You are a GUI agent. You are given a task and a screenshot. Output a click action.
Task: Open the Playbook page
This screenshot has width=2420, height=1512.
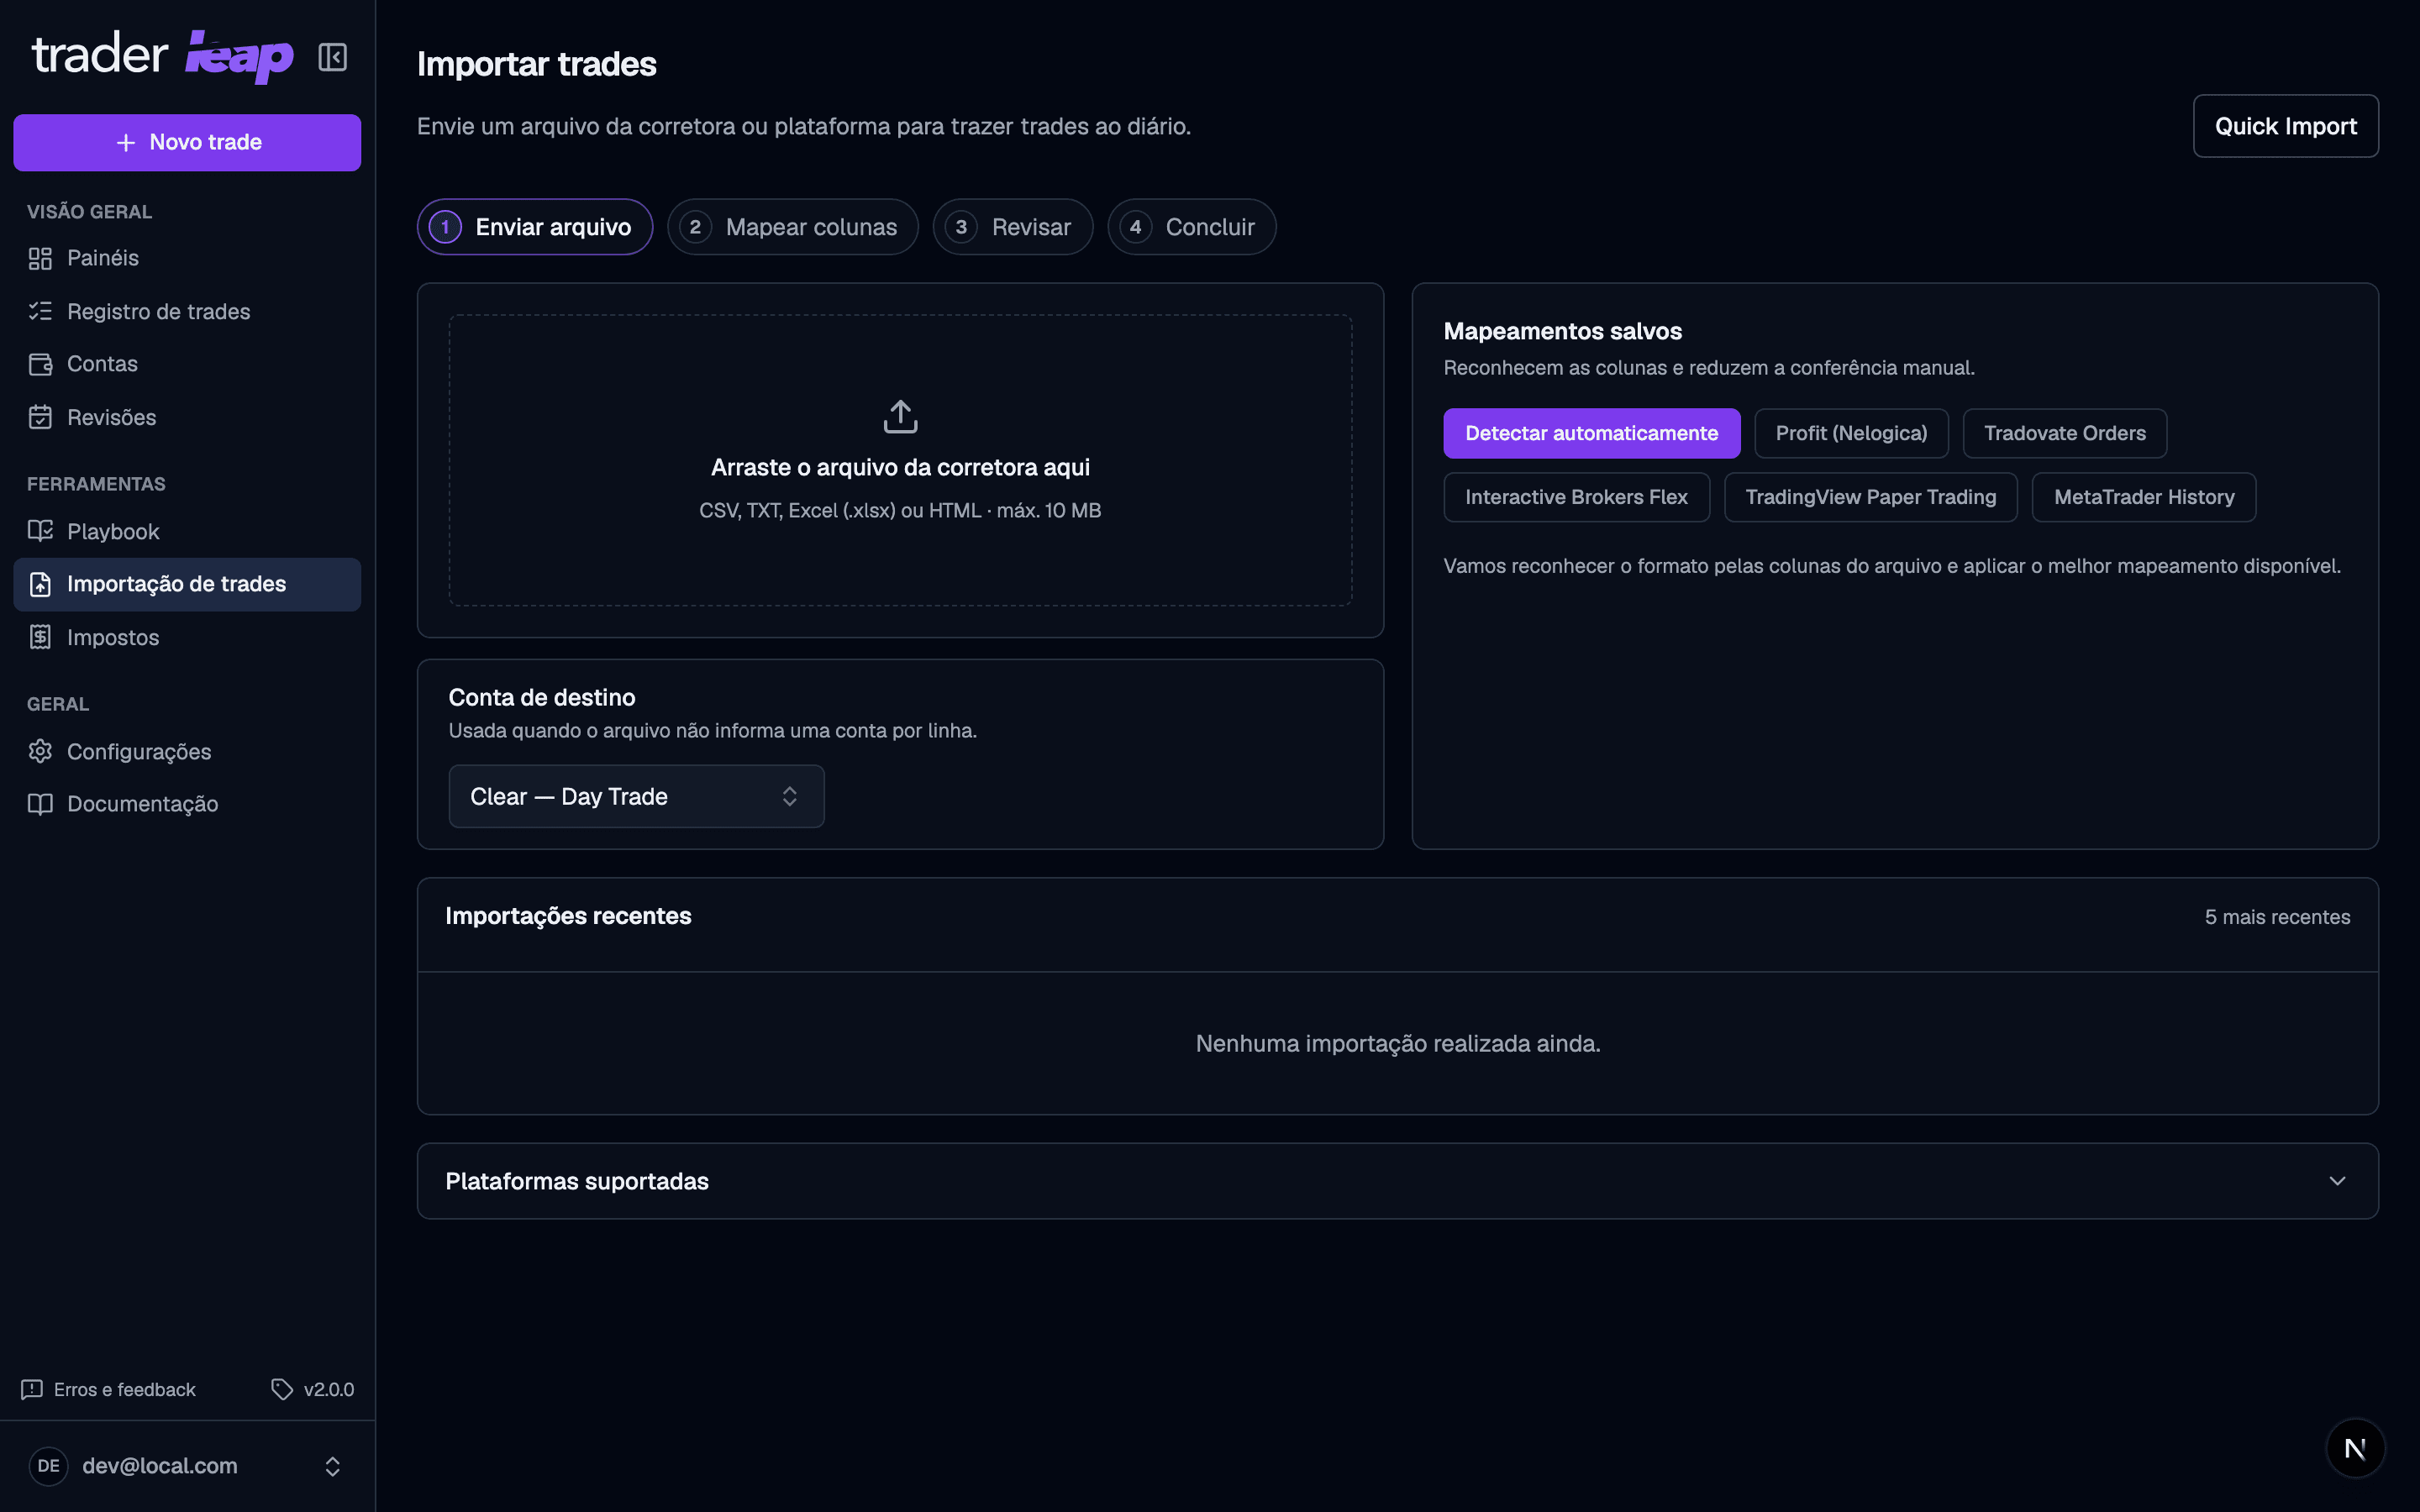(x=187, y=531)
